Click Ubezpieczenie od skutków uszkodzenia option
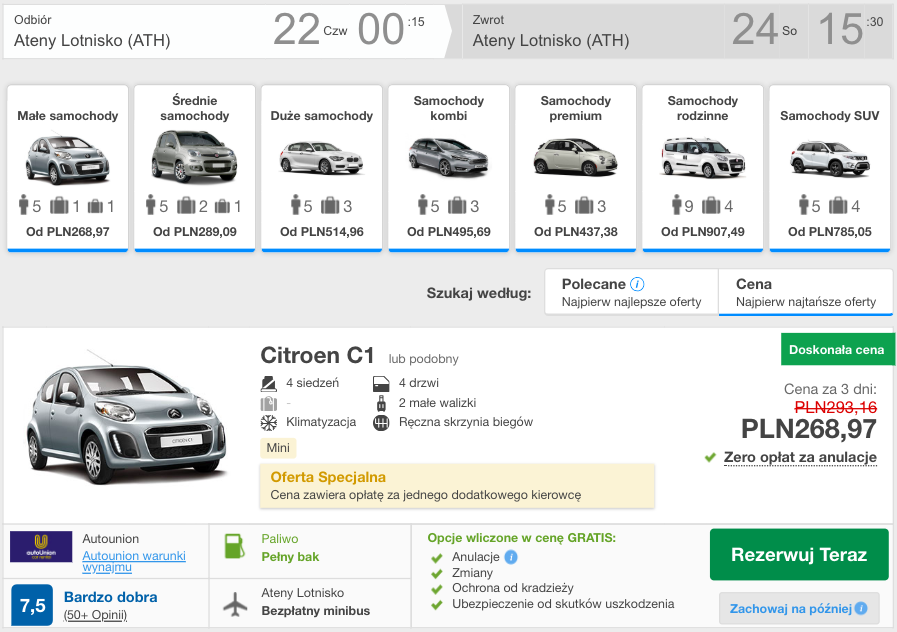The image size is (897, 632). coord(563,604)
